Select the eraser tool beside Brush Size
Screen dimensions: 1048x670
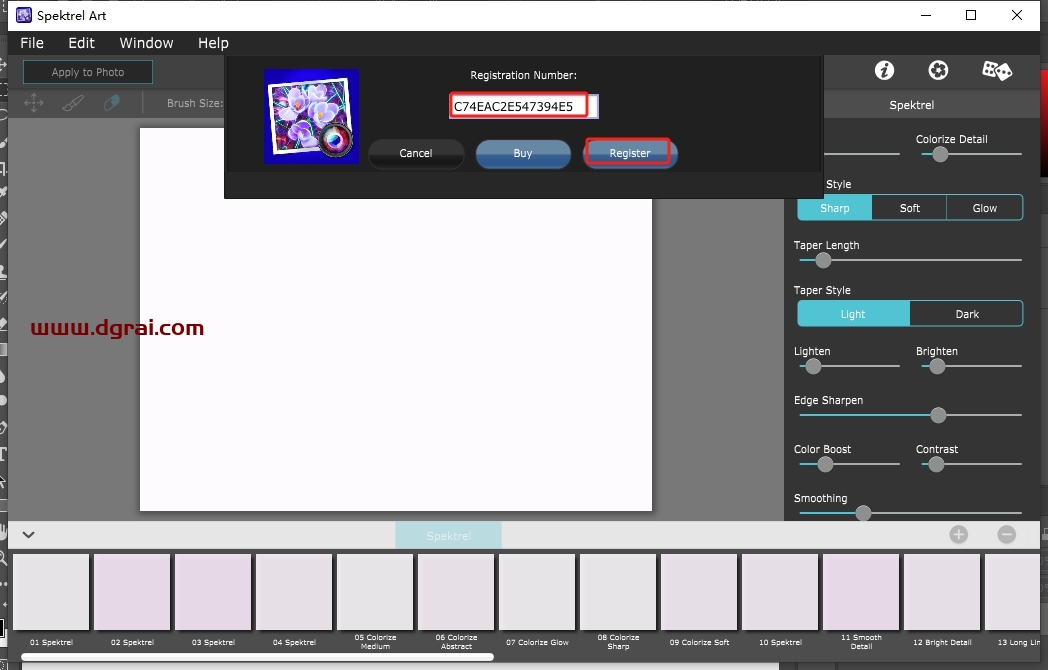pos(112,103)
